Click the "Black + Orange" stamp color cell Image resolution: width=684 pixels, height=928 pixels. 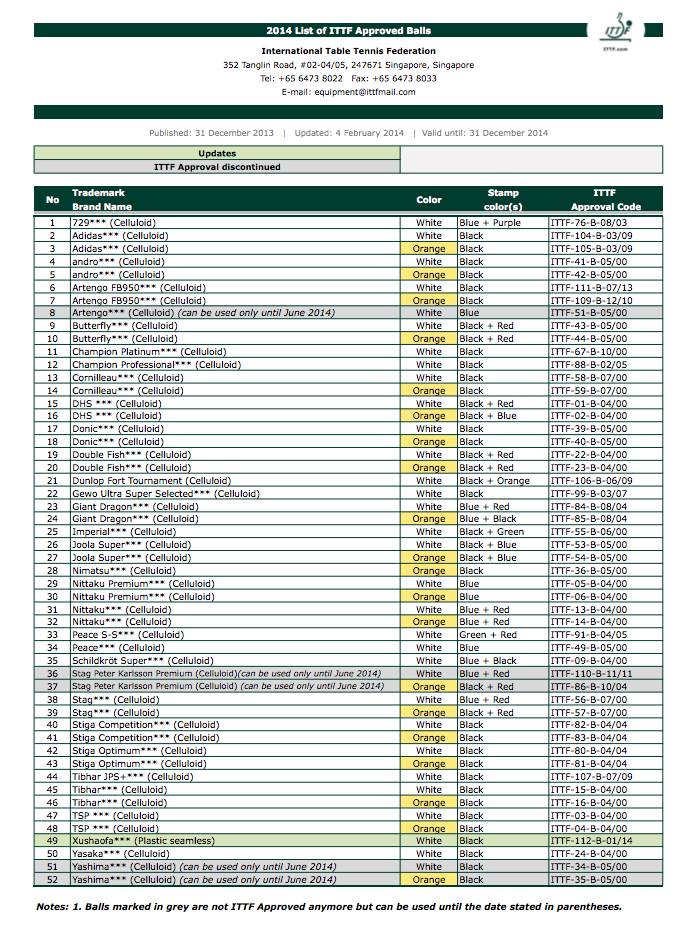[494, 481]
